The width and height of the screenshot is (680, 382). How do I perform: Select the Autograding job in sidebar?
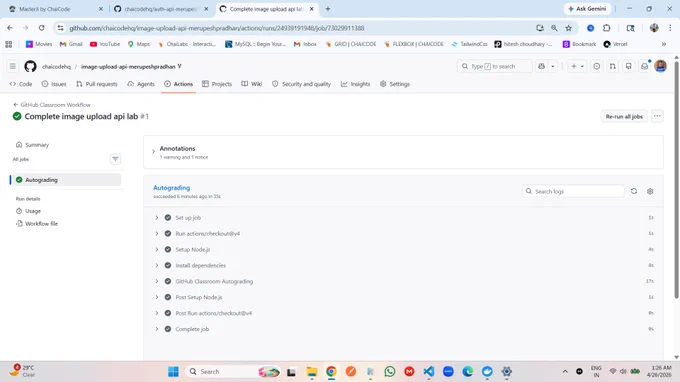[x=66, y=180]
